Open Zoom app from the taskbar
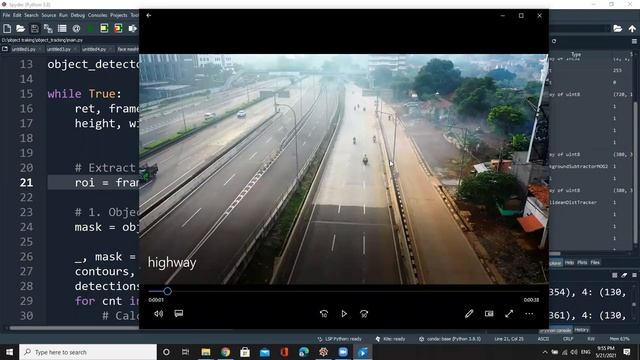This screenshot has width=640, height=360. click(x=343, y=352)
